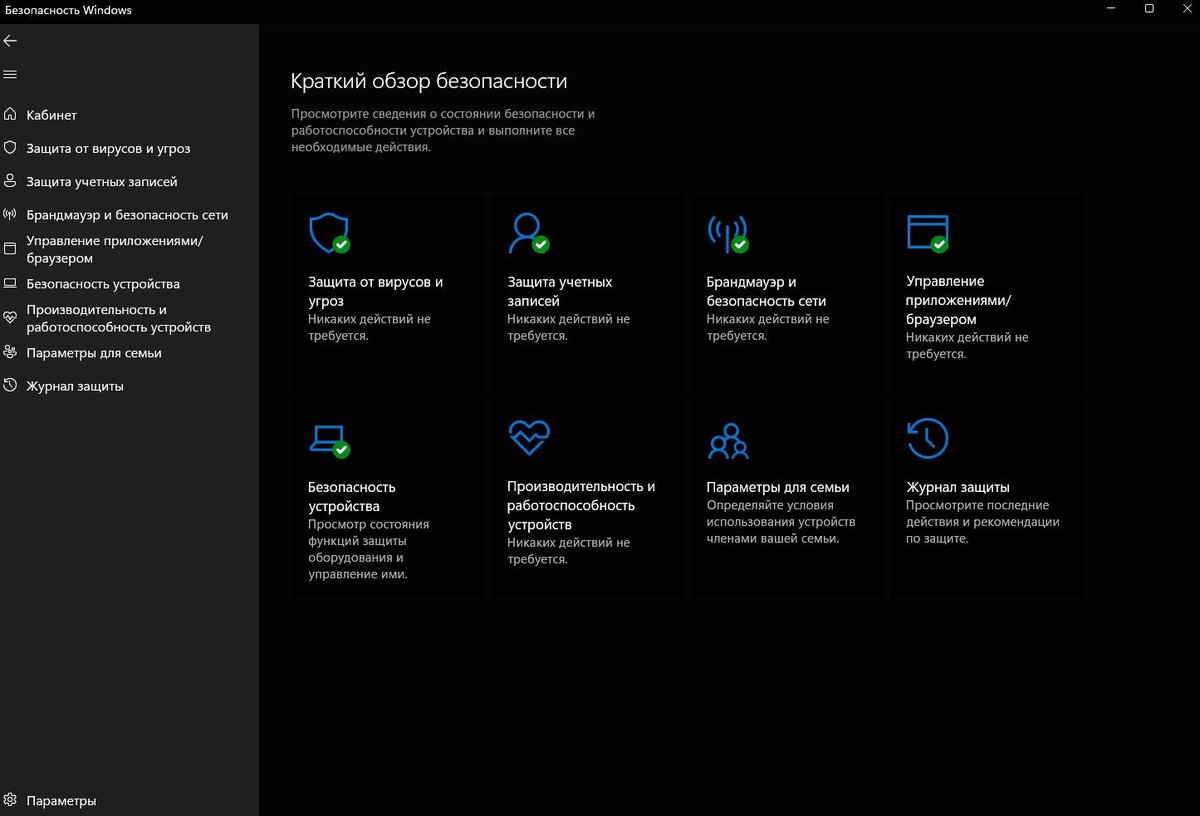This screenshot has width=1200, height=816.
Task: Select Защита от вирусов и угроз sidebar item
Action: click(x=129, y=148)
